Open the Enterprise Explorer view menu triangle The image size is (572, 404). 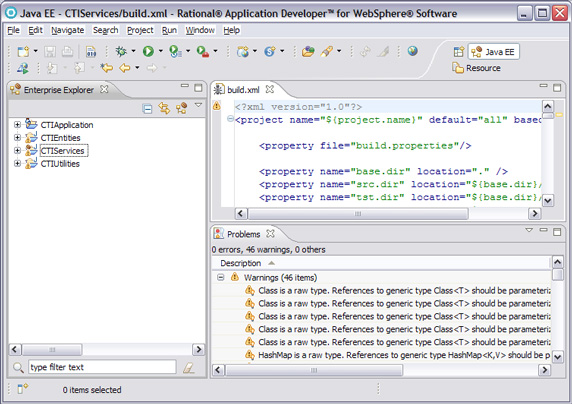(198, 105)
